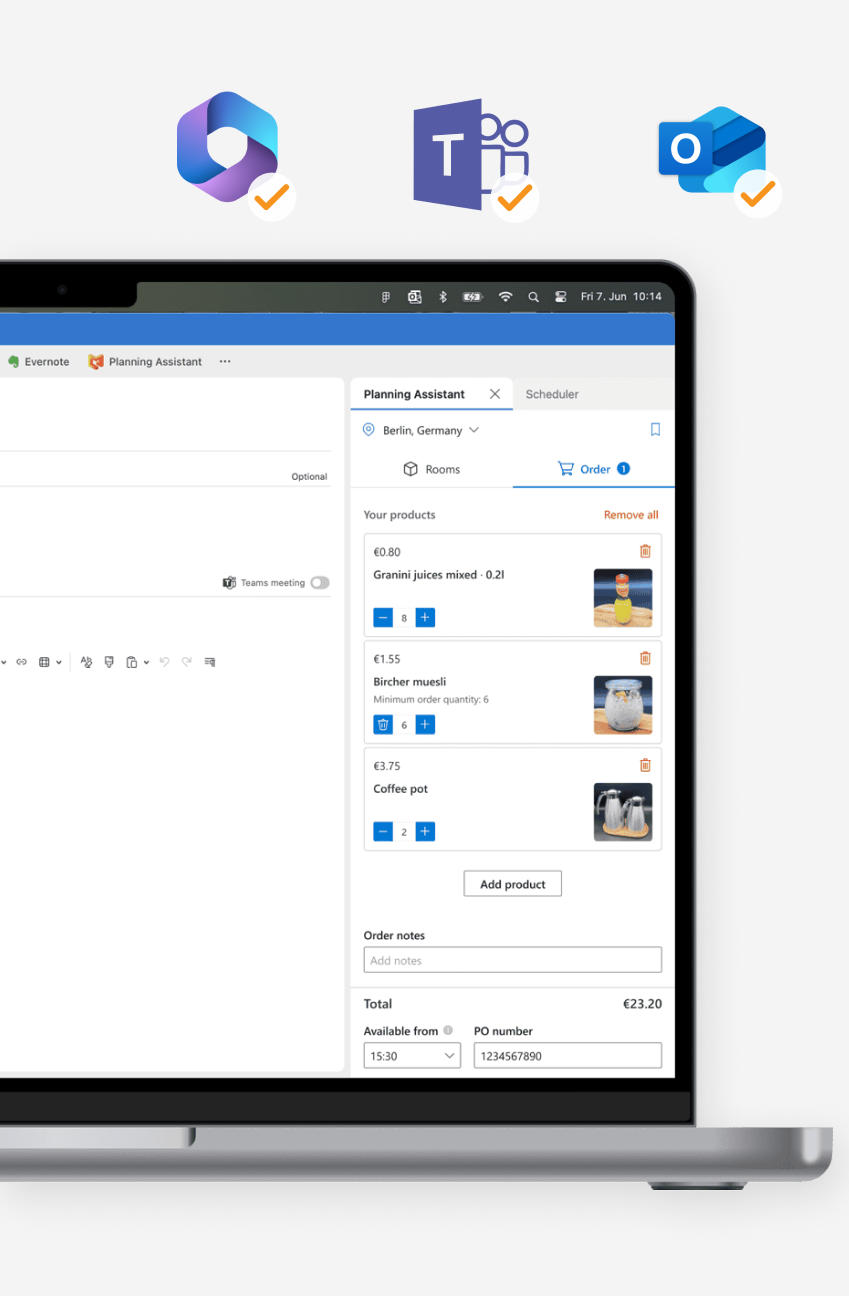The image size is (849, 1296).
Task: Decrease Granini juices quantity
Action: coord(383,618)
